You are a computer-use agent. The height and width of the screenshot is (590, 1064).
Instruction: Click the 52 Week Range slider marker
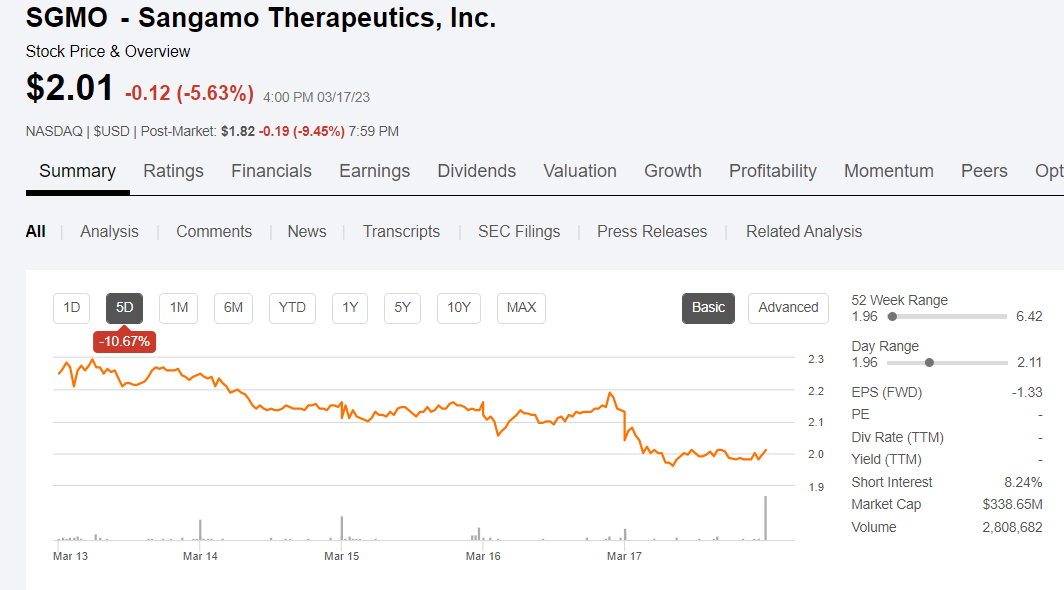coord(892,317)
